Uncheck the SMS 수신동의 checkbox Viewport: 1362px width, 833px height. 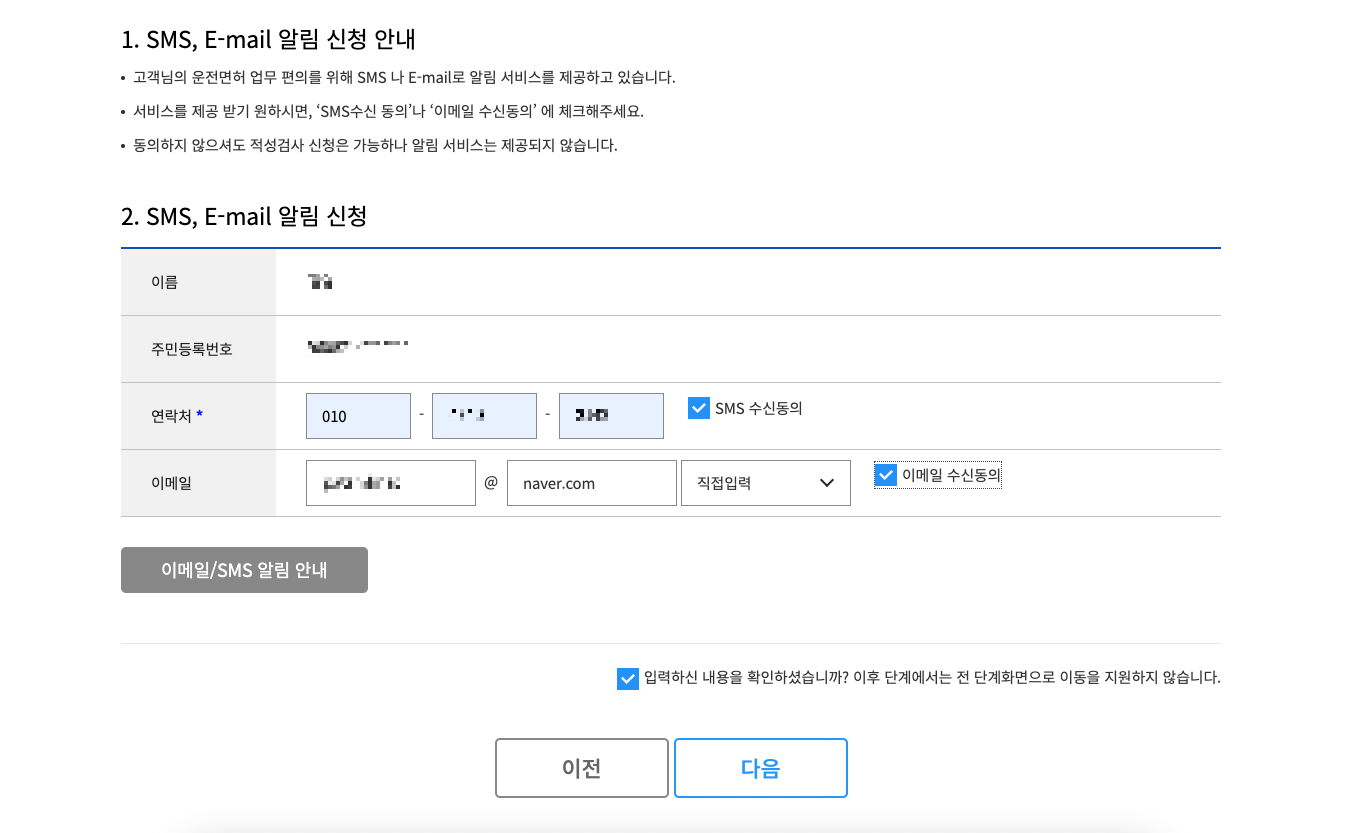point(697,407)
